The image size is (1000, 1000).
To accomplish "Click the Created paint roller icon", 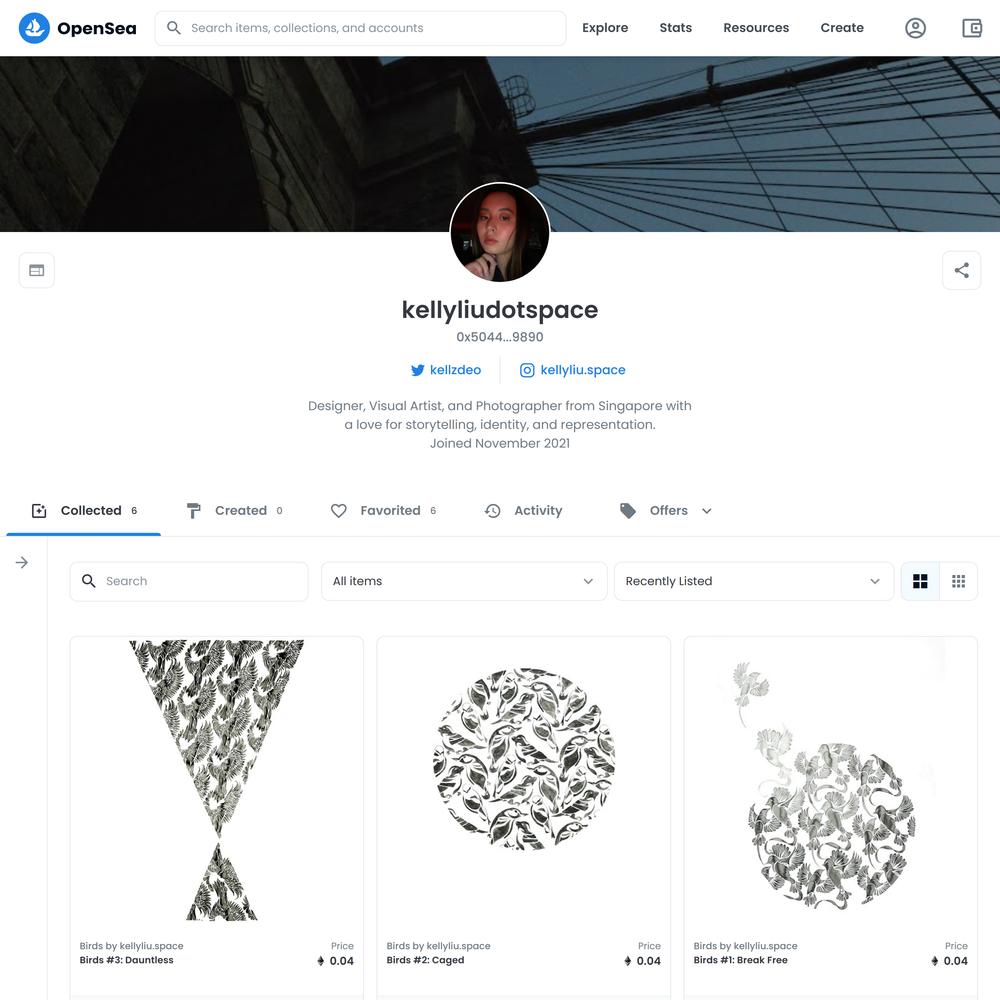I will click(193, 511).
